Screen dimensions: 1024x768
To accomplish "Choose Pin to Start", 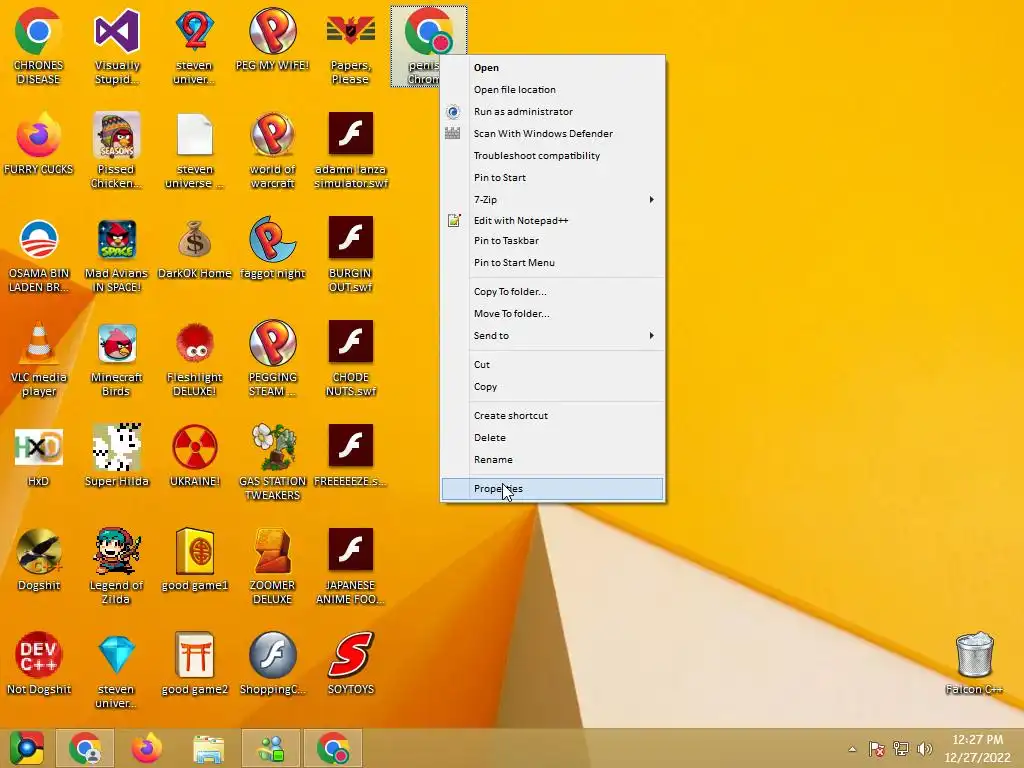I will coord(552,178).
